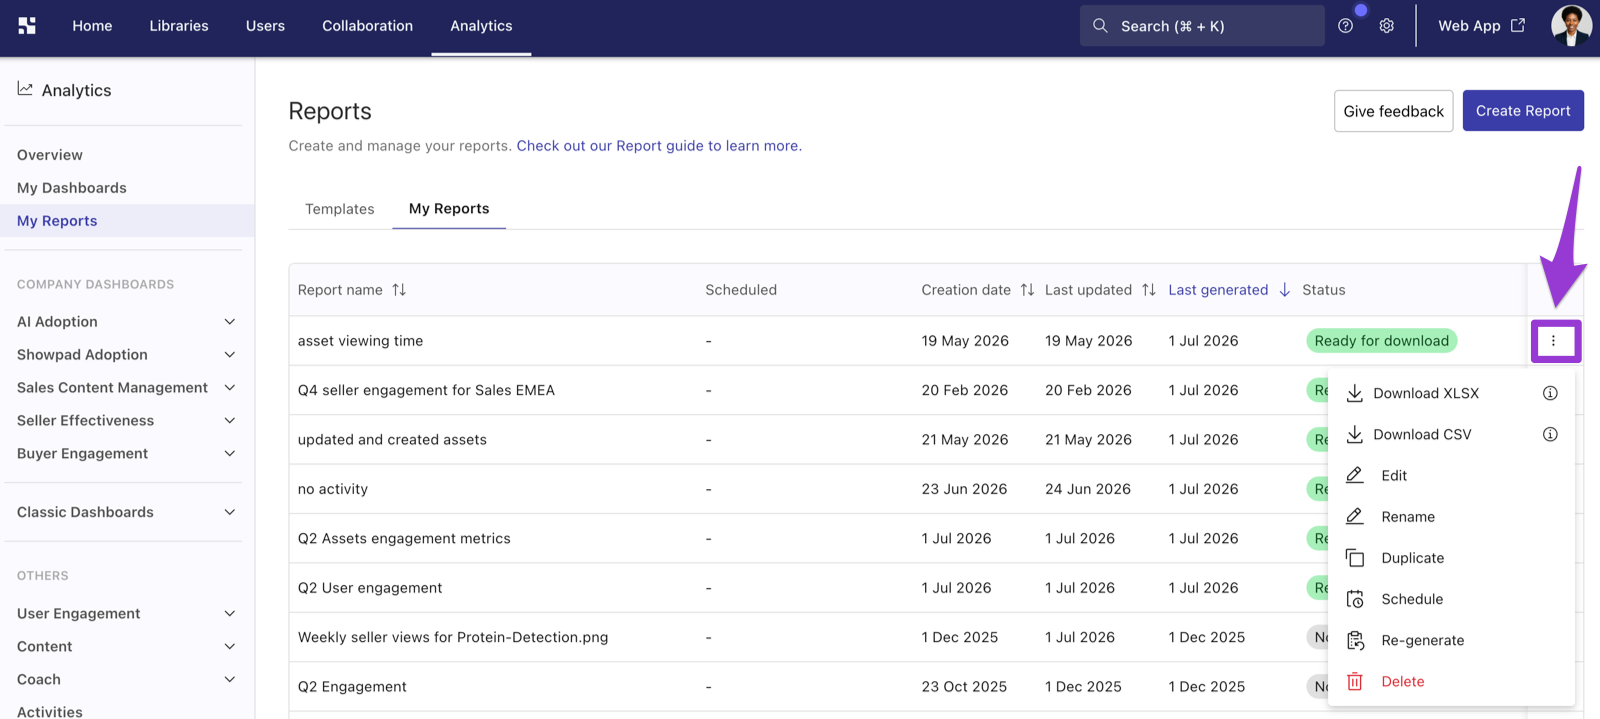Image resolution: width=1600 pixels, height=719 pixels.
Task: Click the user profile avatar
Action: tap(1571, 26)
